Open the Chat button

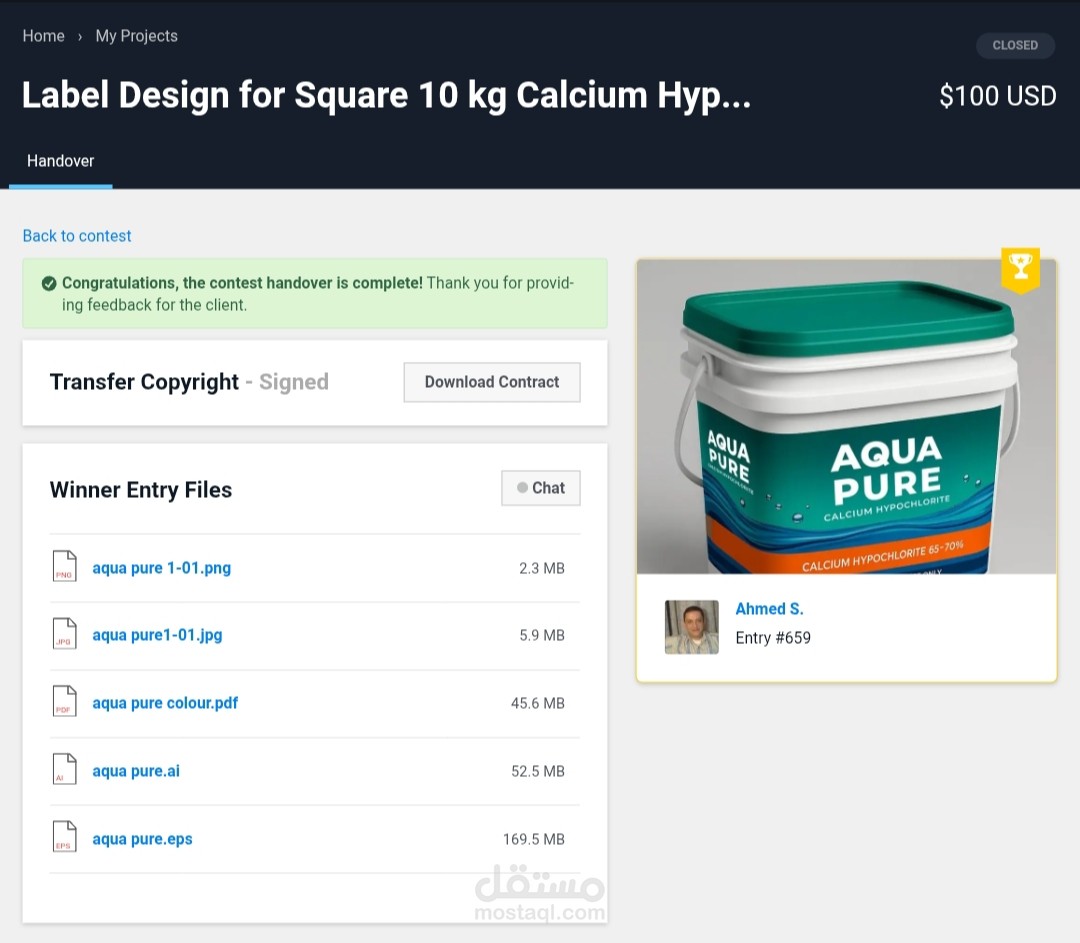click(541, 488)
